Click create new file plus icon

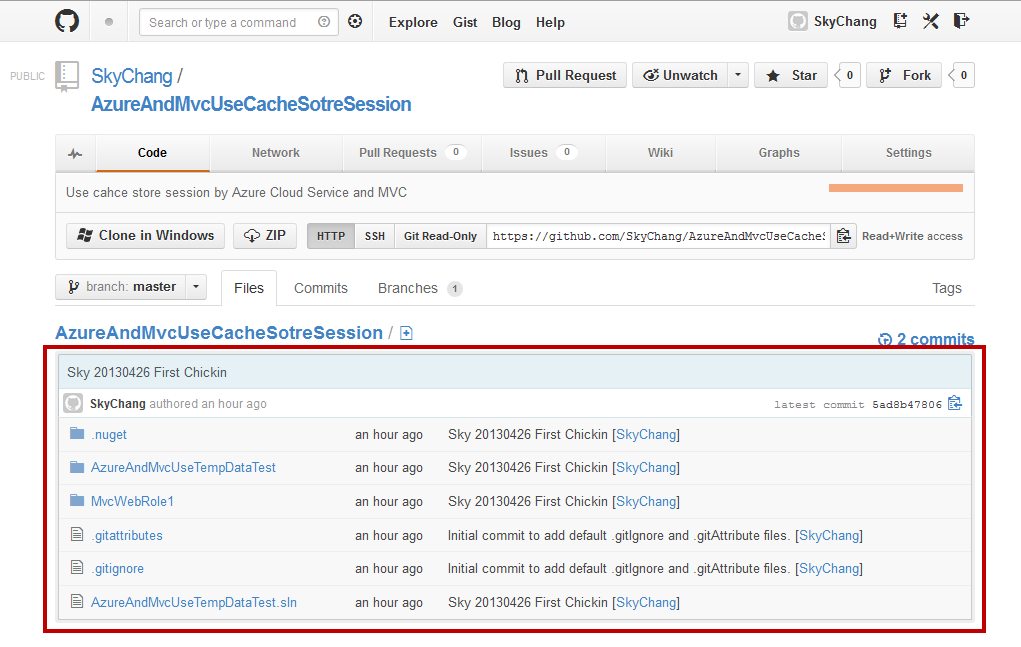pos(406,333)
